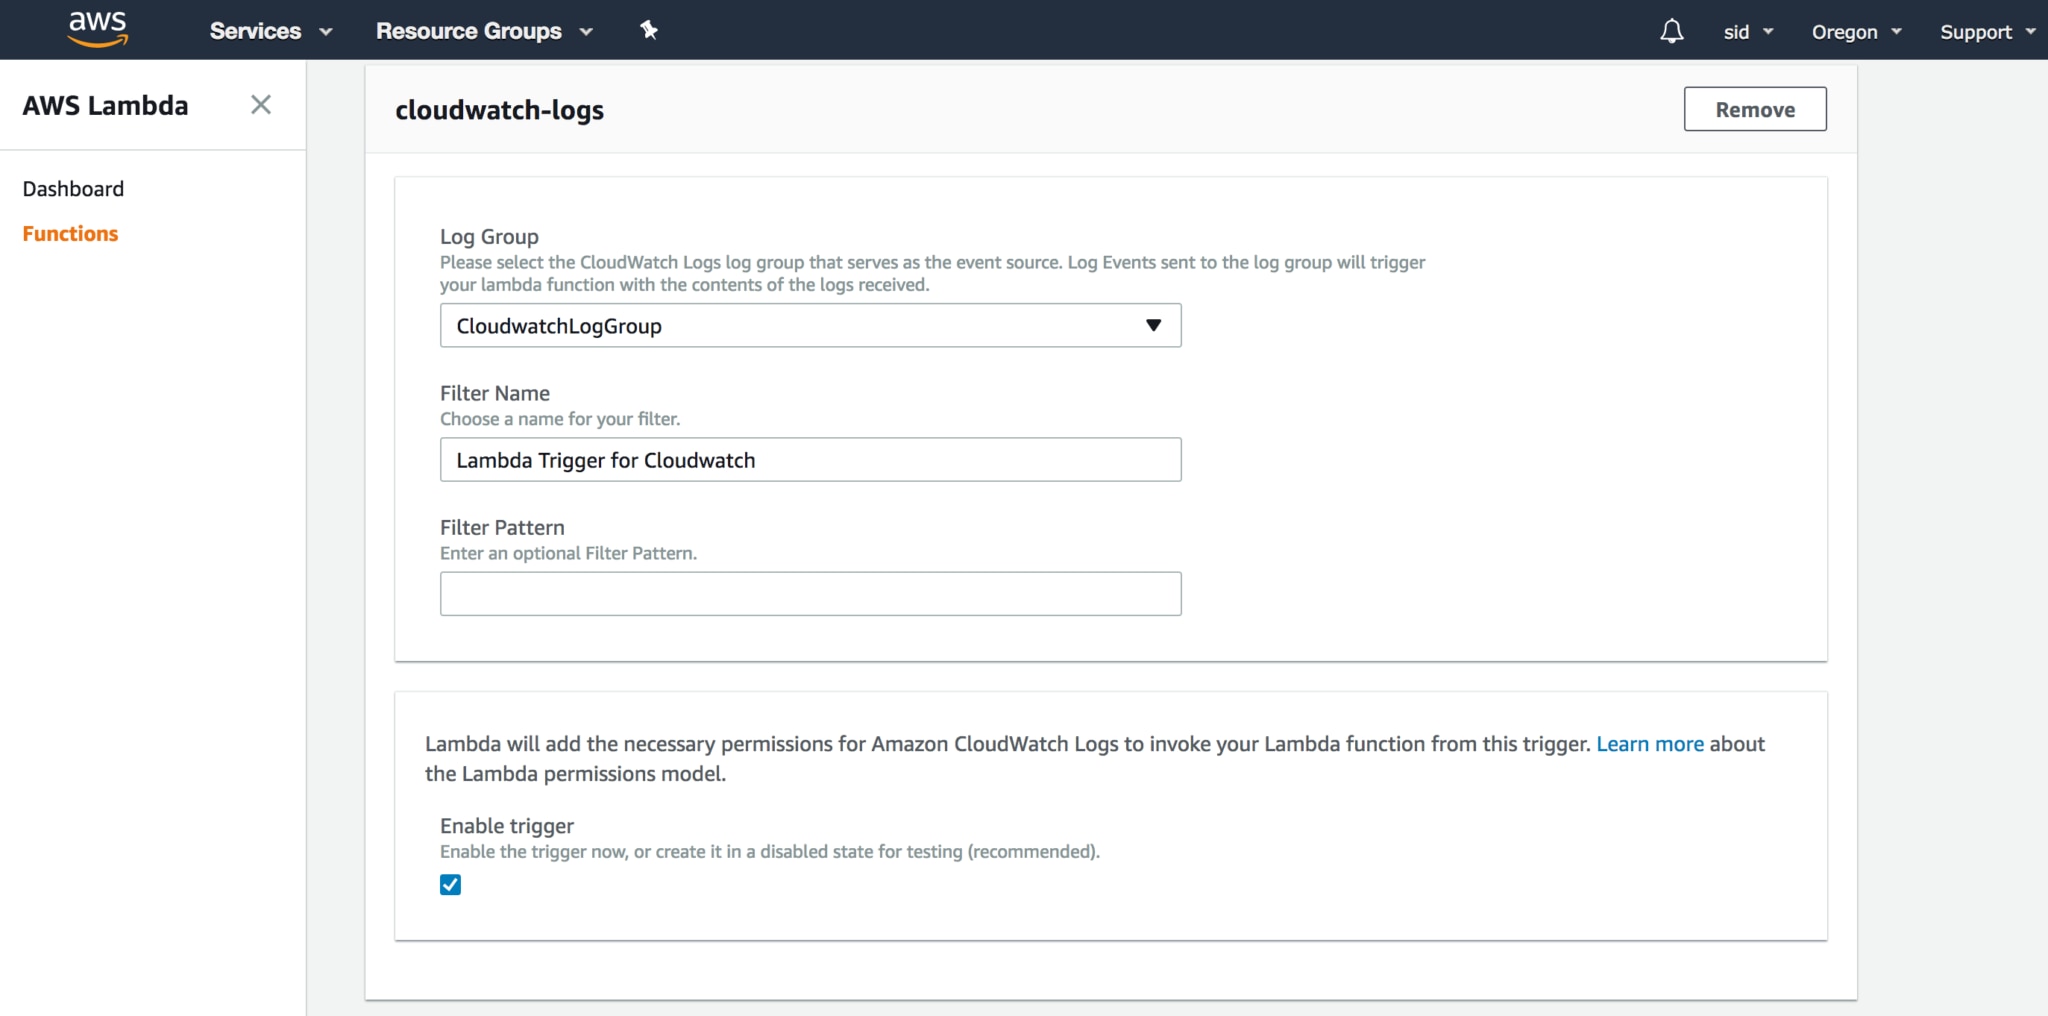
Task: Open the notifications bell
Action: pyautogui.click(x=1671, y=31)
